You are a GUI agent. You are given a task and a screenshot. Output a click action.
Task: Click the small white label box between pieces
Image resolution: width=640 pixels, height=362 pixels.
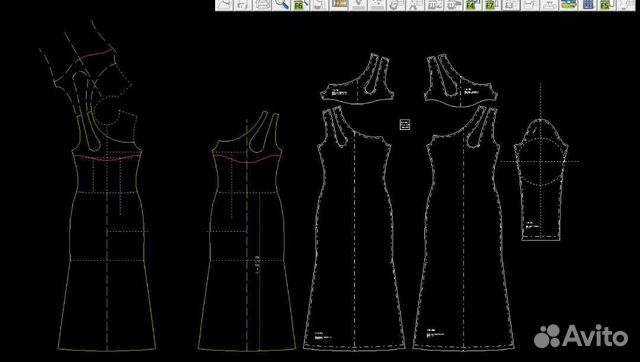point(404,124)
